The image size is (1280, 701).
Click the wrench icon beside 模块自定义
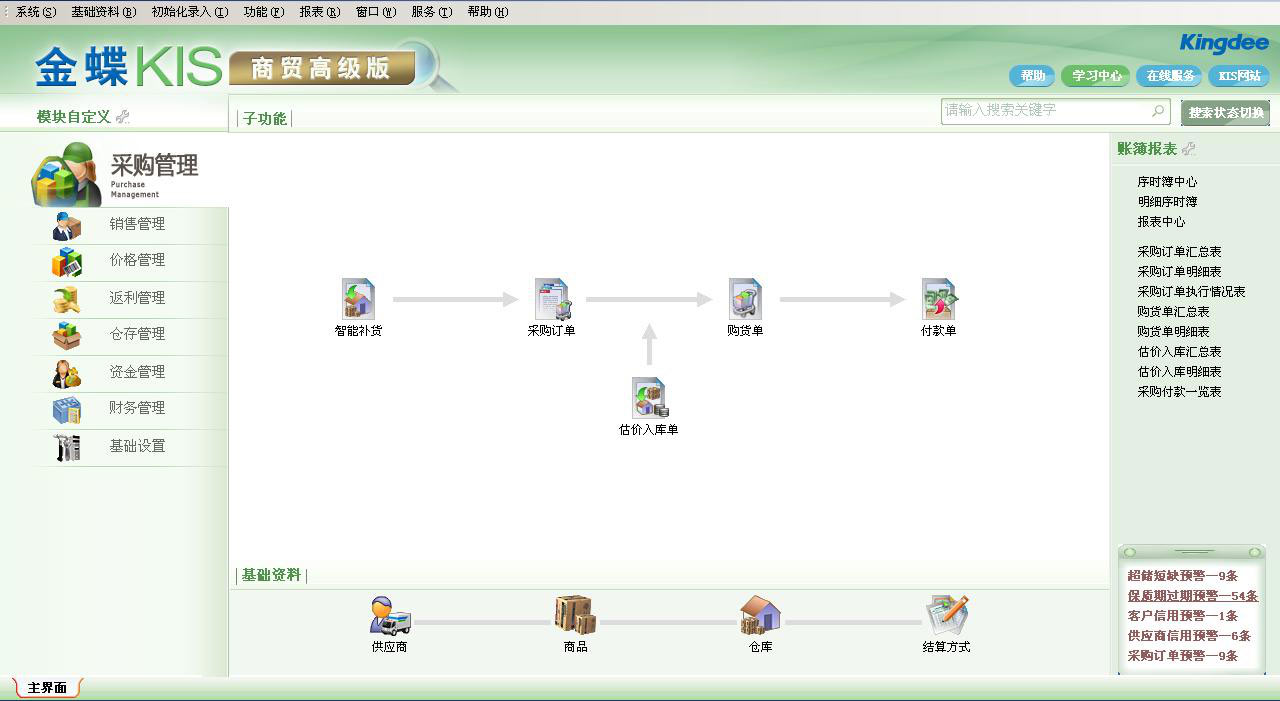pyautogui.click(x=123, y=117)
